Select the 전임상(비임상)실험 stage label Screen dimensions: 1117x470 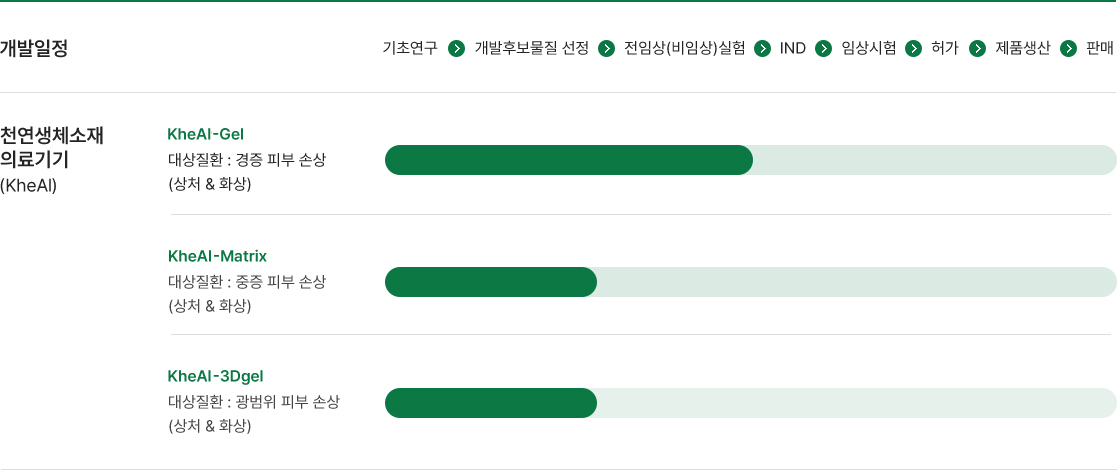(685, 48)
